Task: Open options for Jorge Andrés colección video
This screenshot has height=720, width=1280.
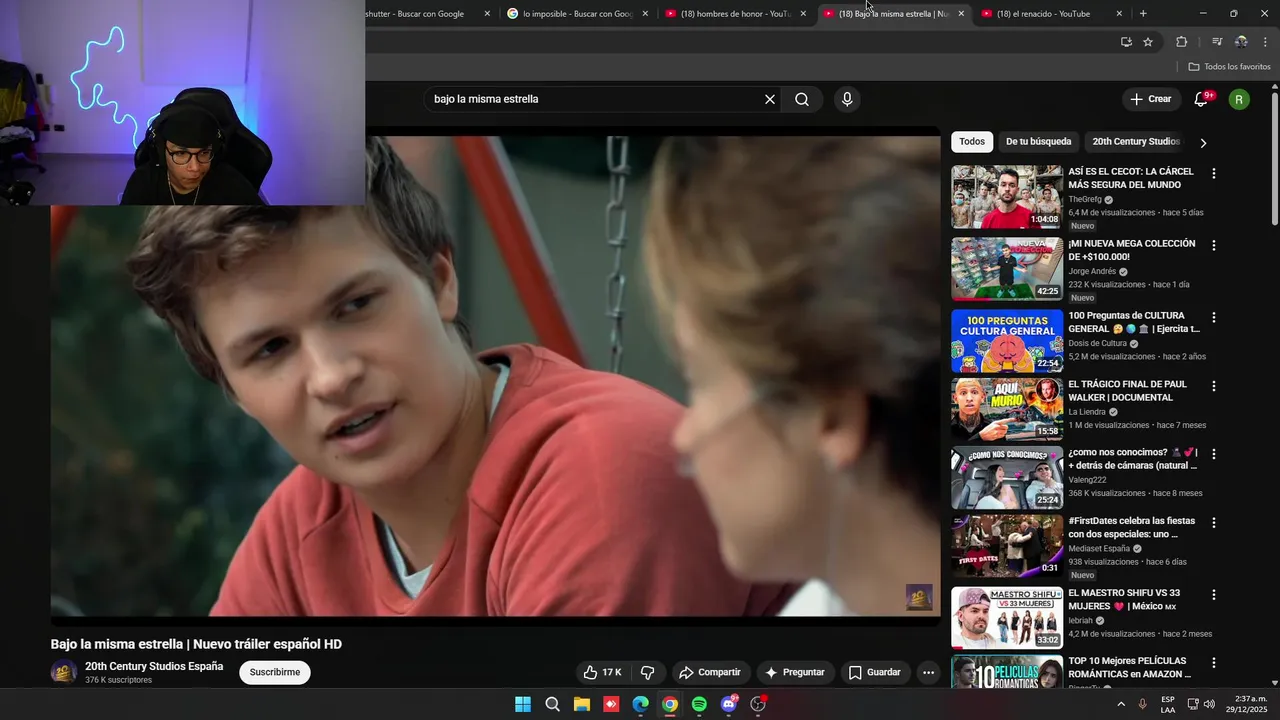Action: (1214, 245)
